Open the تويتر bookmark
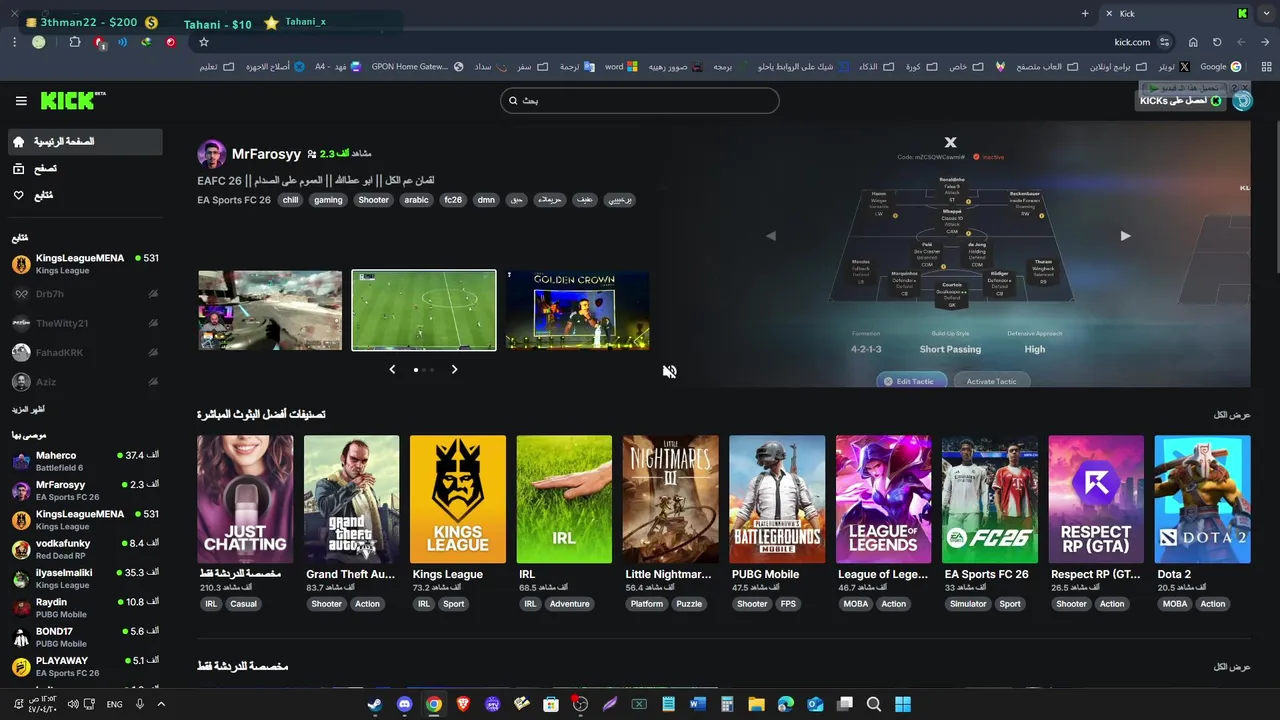The height and width of the screenshot is (720, 1280). pos(1174,67)
